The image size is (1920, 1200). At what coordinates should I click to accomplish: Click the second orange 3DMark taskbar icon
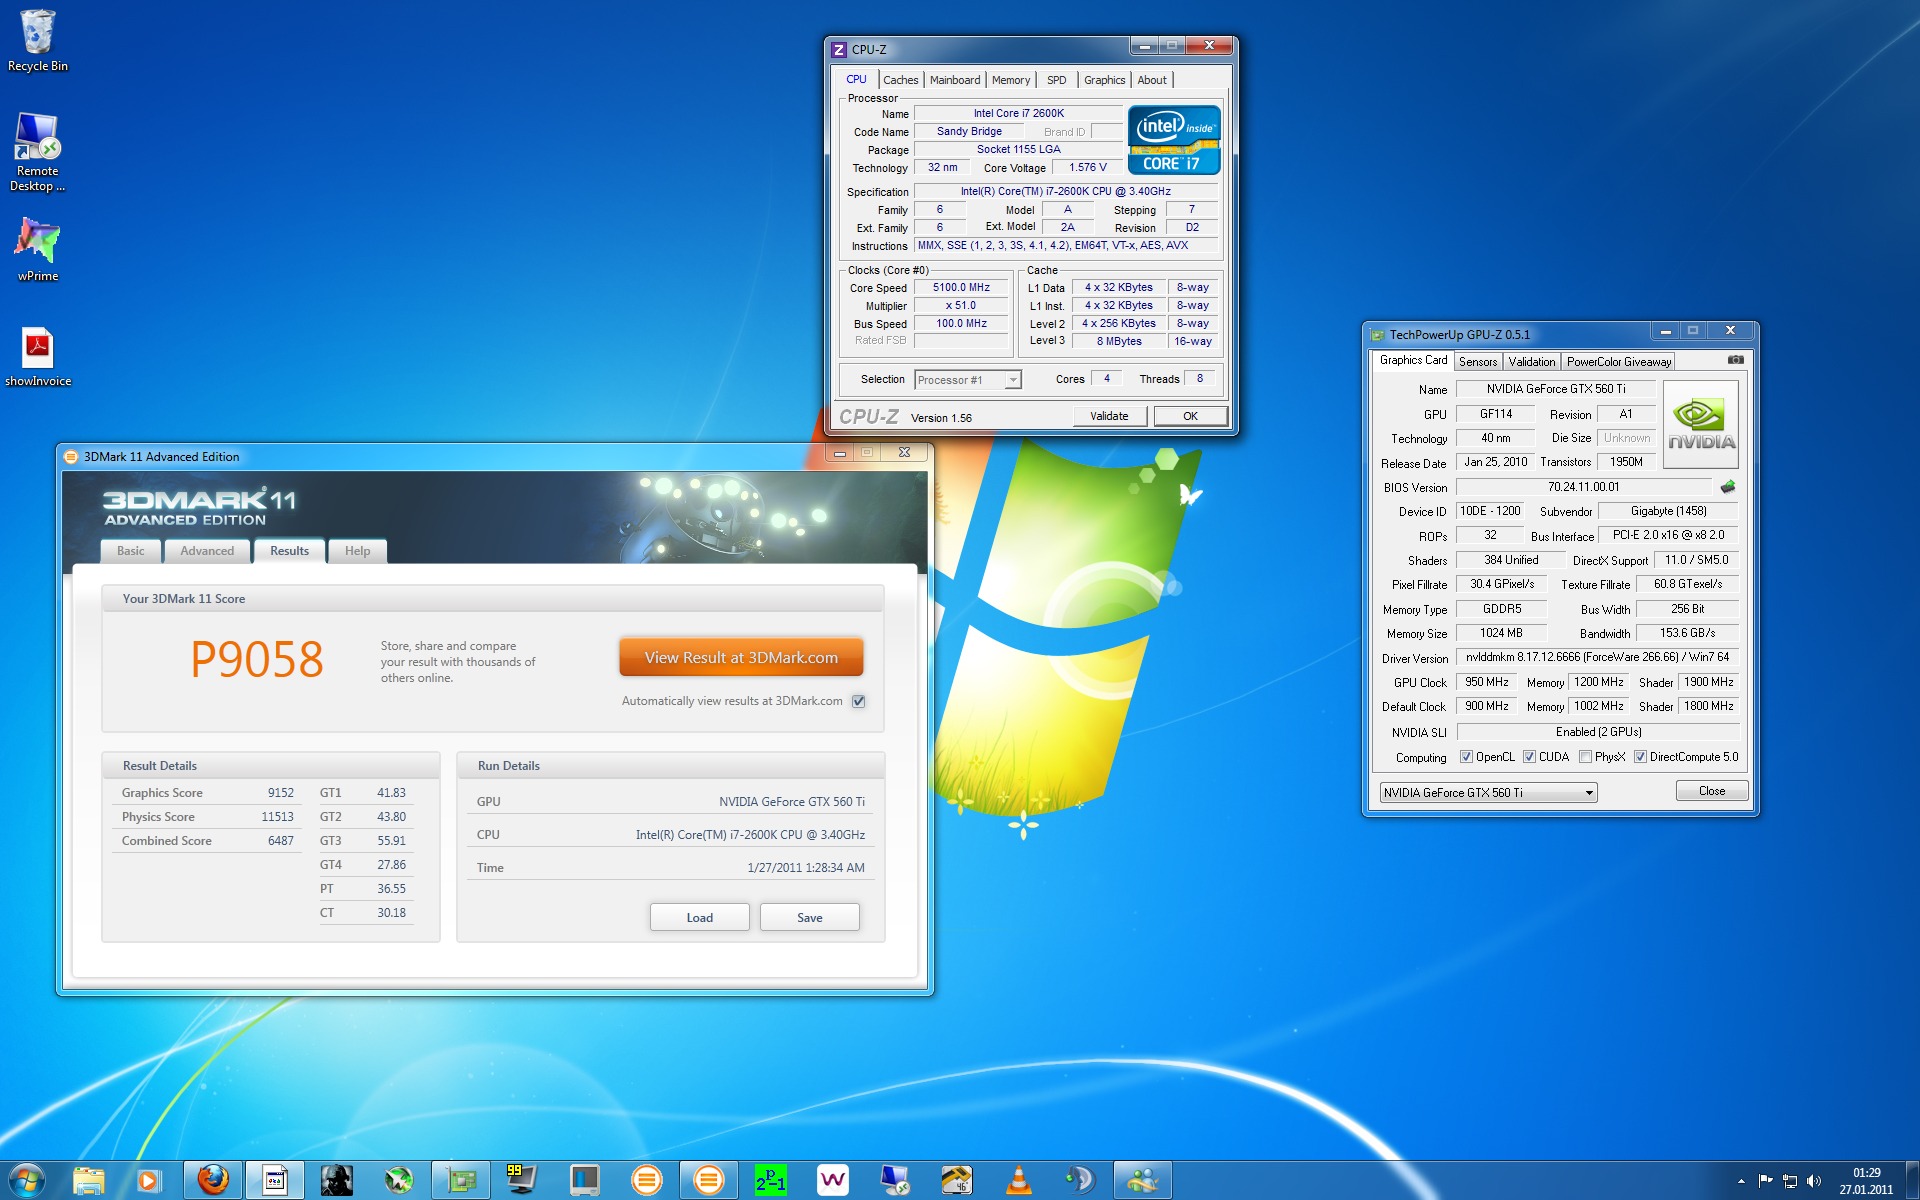tap(709, 1180)
